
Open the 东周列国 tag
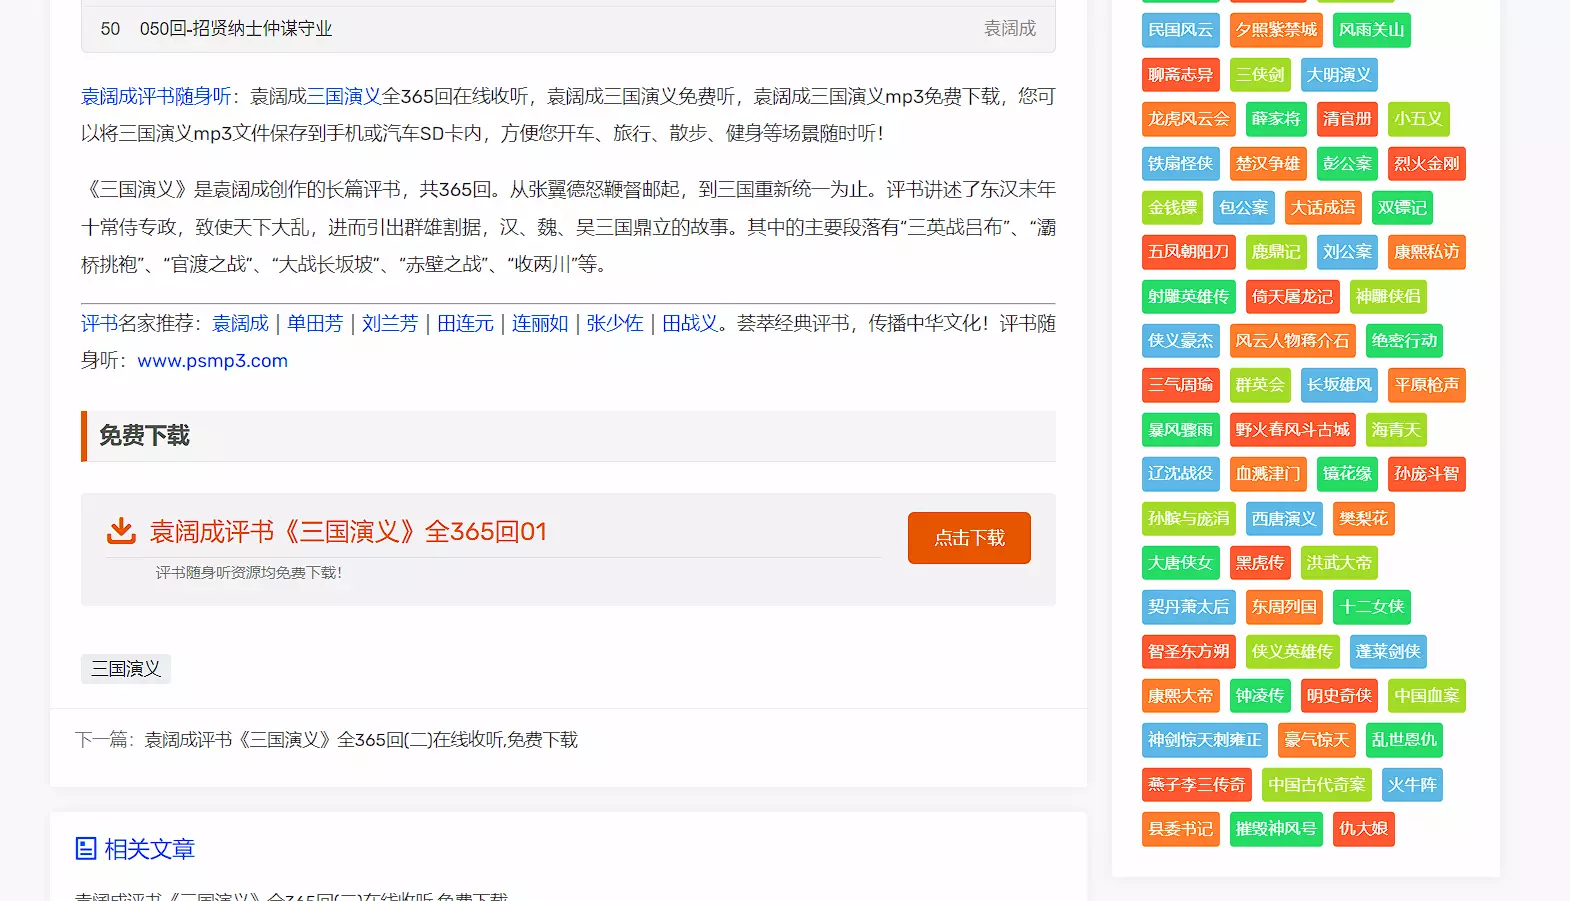[x=1284, y=607]
